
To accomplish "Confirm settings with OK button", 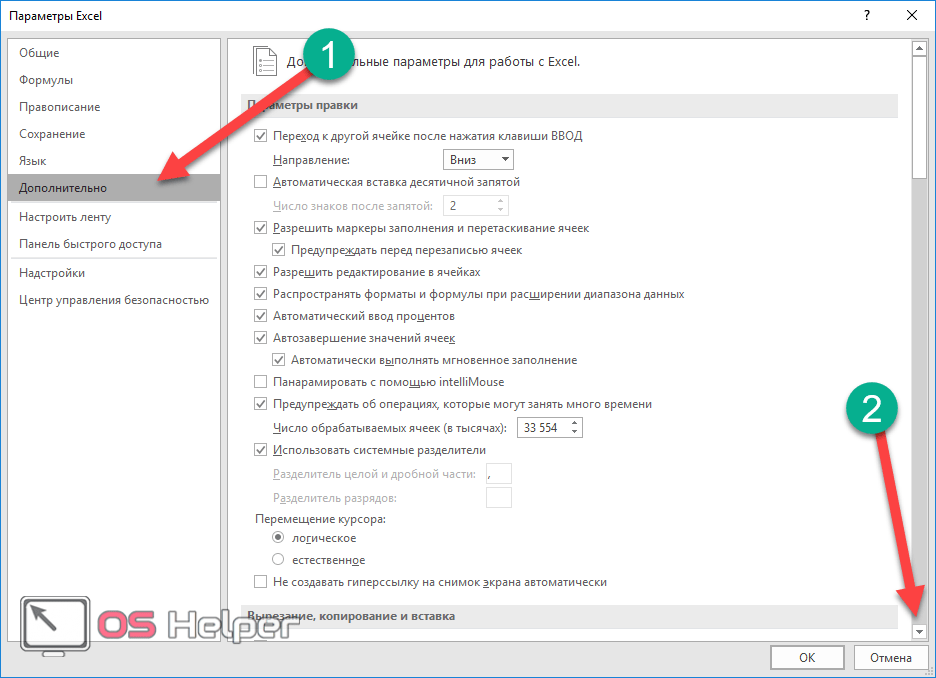I will pos(807,658).
